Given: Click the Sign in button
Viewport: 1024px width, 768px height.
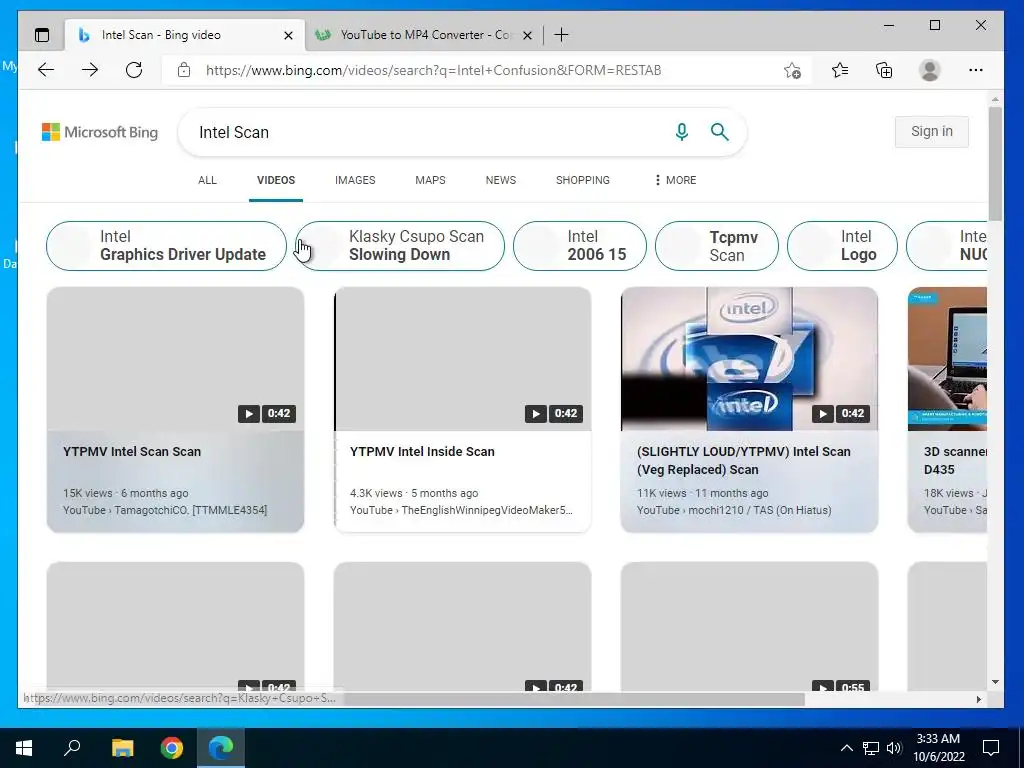Looking at the screenshot, I should click(932, 131).
